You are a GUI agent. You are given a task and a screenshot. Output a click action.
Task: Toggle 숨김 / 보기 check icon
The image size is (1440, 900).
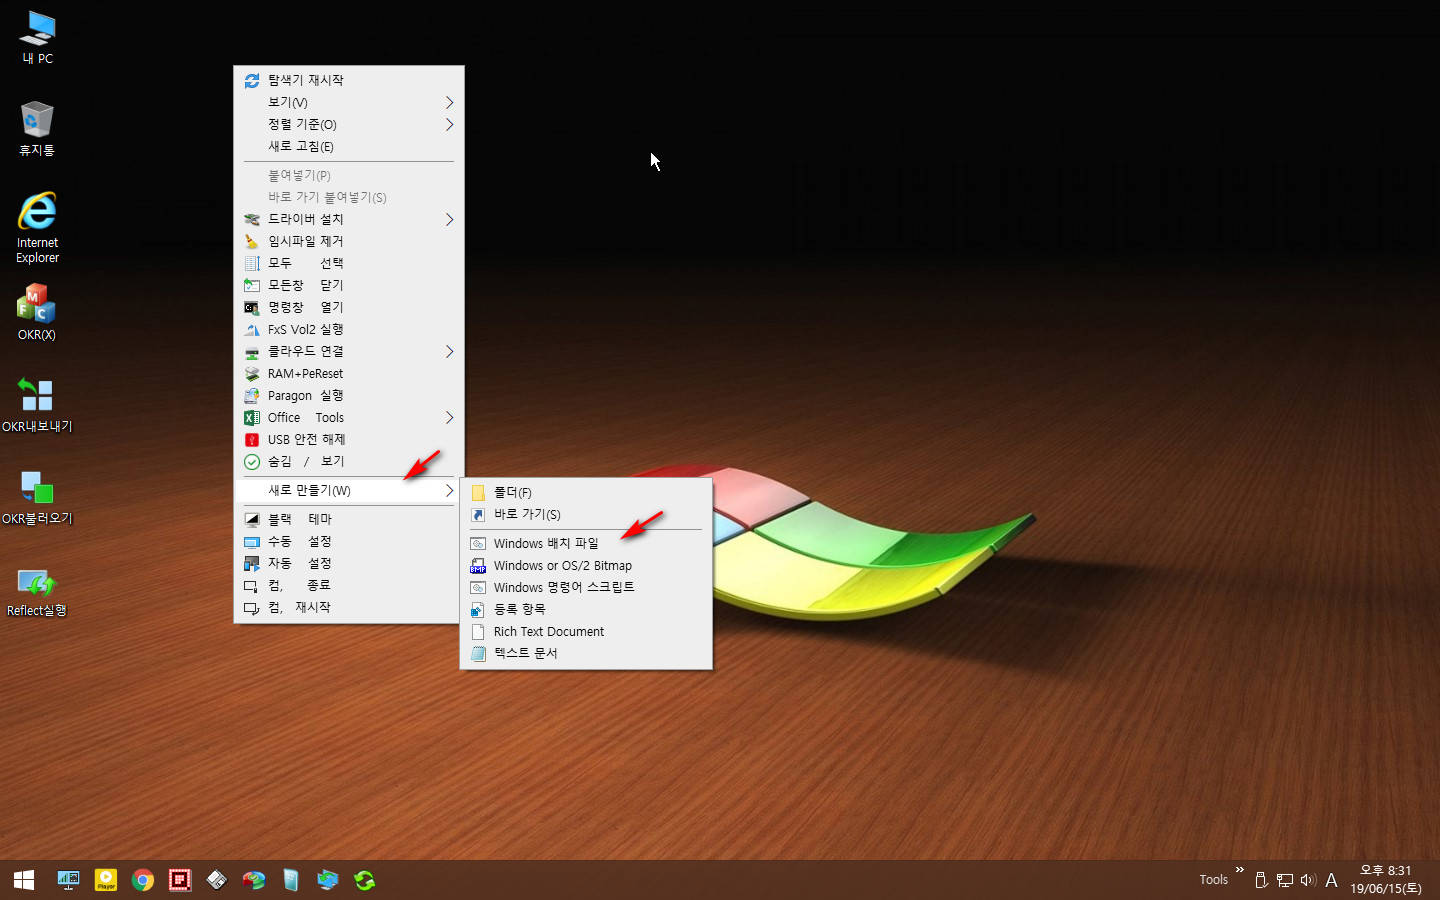click(x=252, y=461)
